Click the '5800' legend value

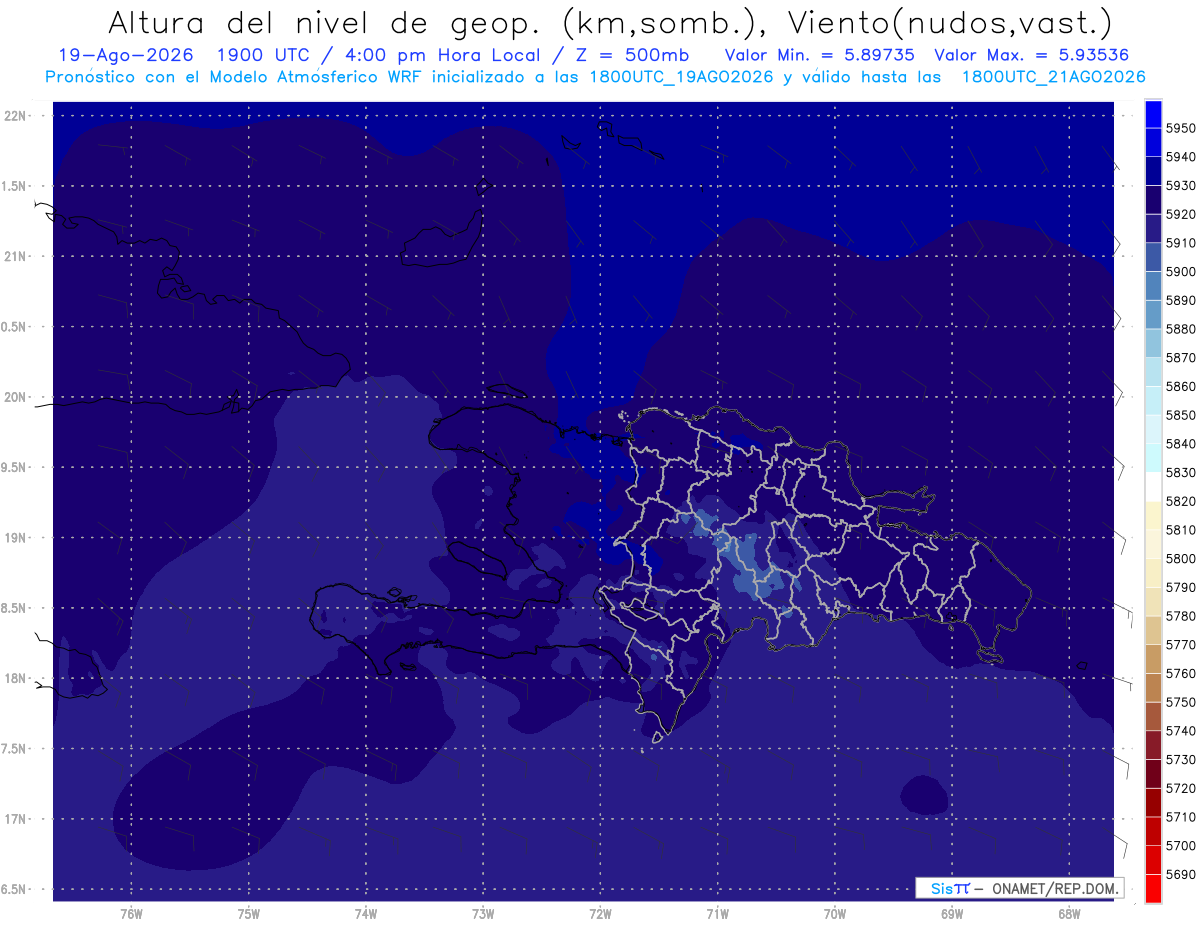click(x=1181, y=559)
